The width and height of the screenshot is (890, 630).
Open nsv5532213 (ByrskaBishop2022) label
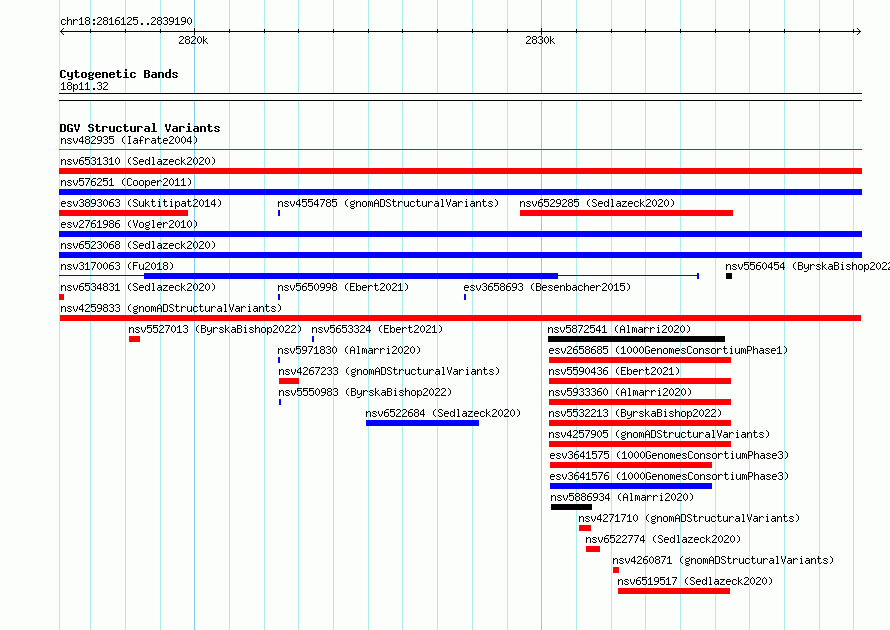click(x=635, y=413)
